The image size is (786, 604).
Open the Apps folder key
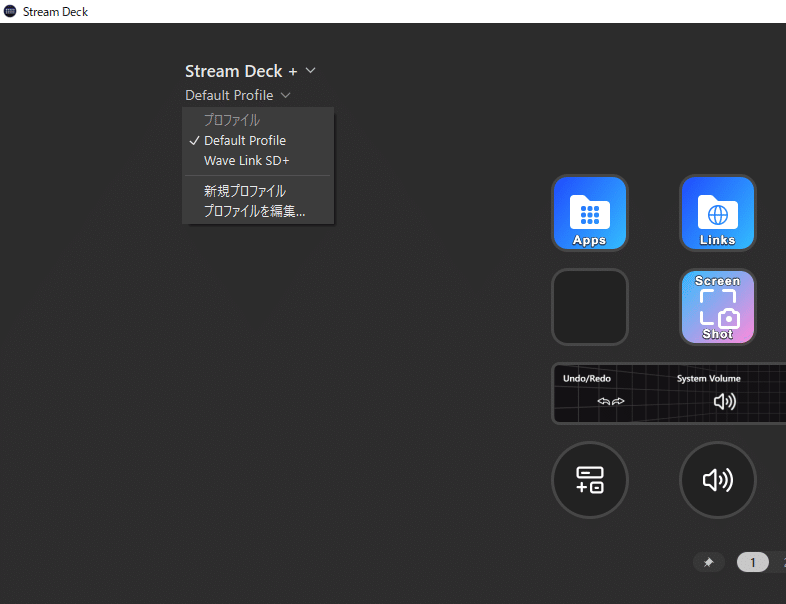(x=590, y=213)
